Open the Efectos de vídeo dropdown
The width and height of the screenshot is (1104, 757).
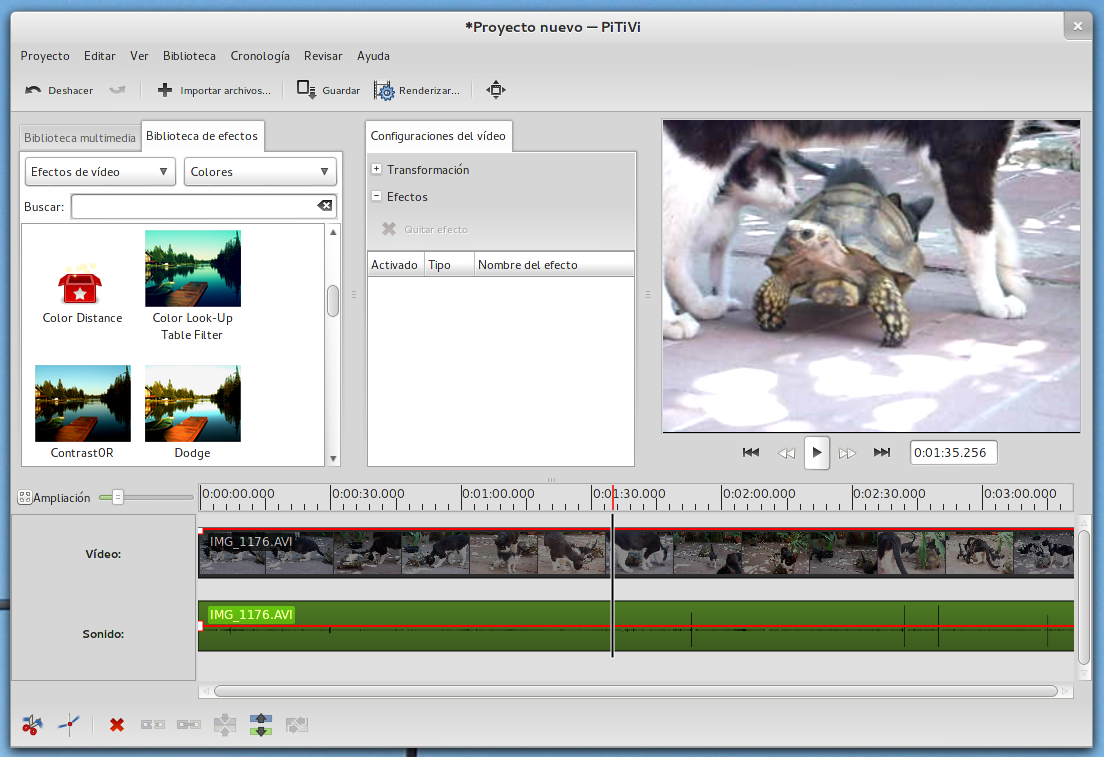pos(99,171)
